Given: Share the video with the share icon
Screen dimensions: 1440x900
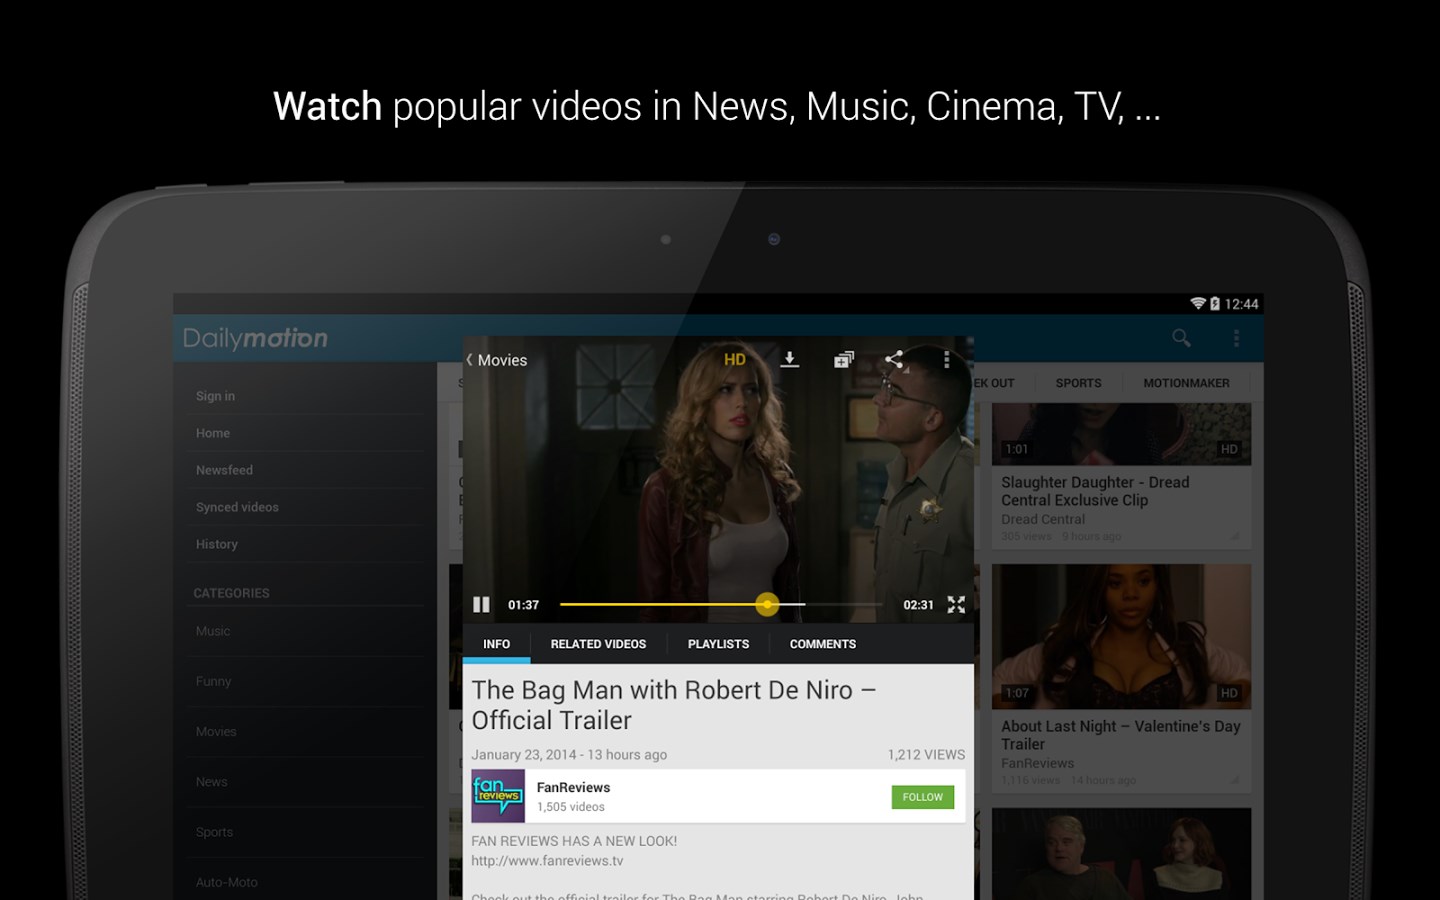Looking at the screenshot, I should click(x=894, y=360).
